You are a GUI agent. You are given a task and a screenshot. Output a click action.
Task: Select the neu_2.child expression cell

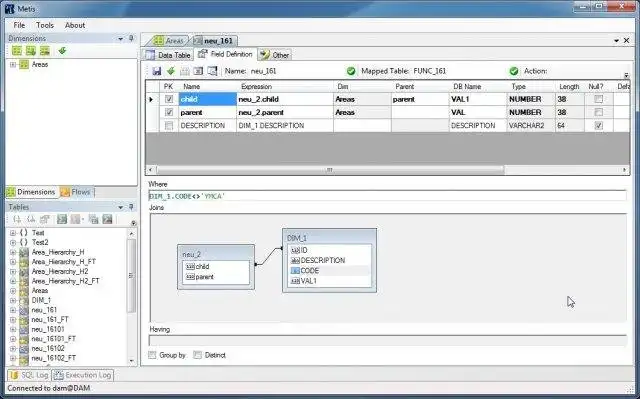click(x=285, y=99)
